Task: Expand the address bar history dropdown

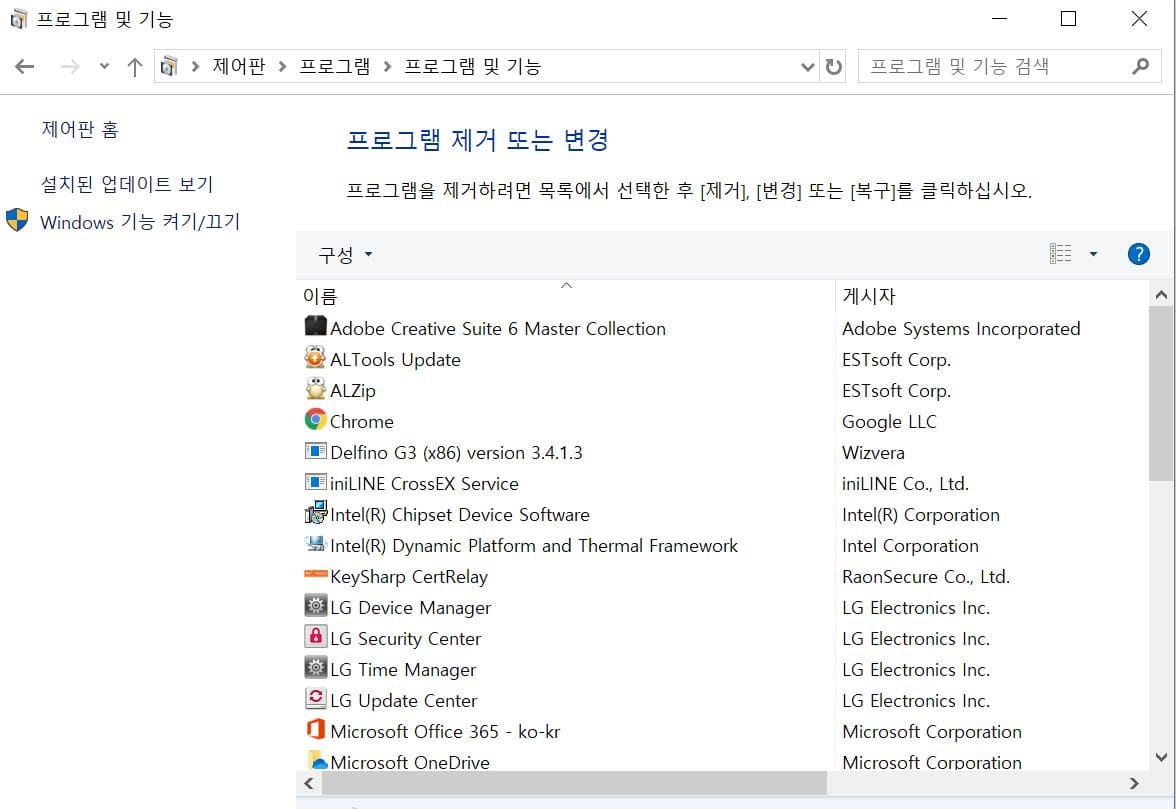Action: (807, 67)
